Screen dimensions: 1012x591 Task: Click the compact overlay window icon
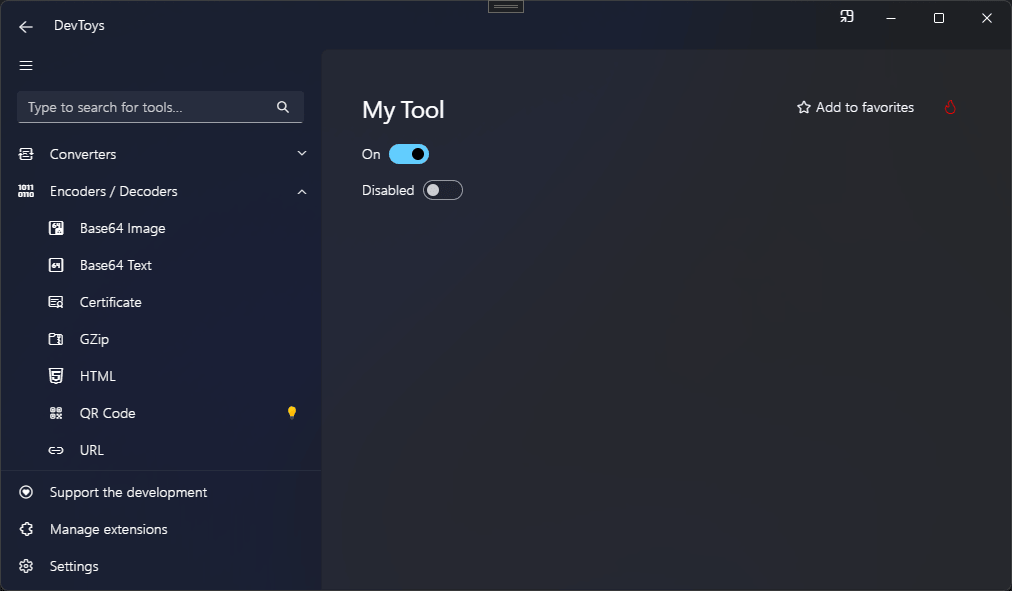pyautogui.click(x=847, y=17)
